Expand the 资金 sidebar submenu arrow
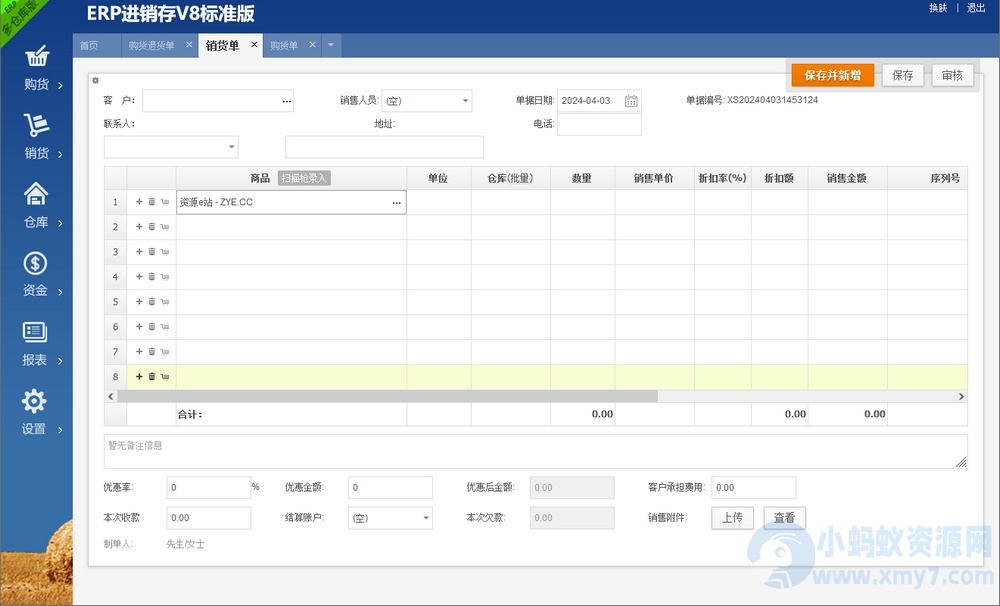 tap(60, 292)
